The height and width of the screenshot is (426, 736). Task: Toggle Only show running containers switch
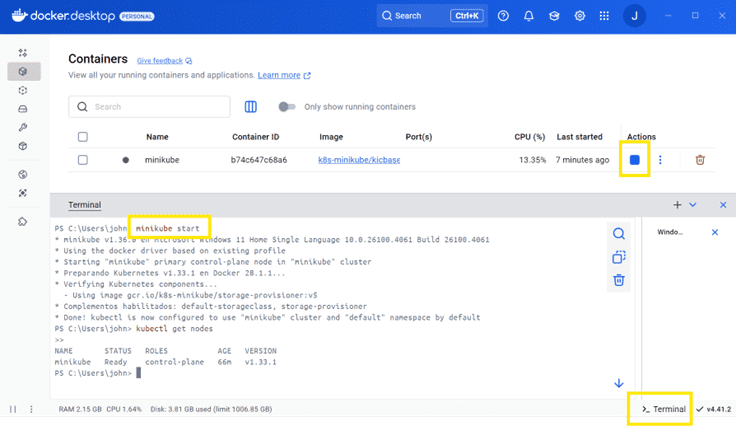point(287,107)
